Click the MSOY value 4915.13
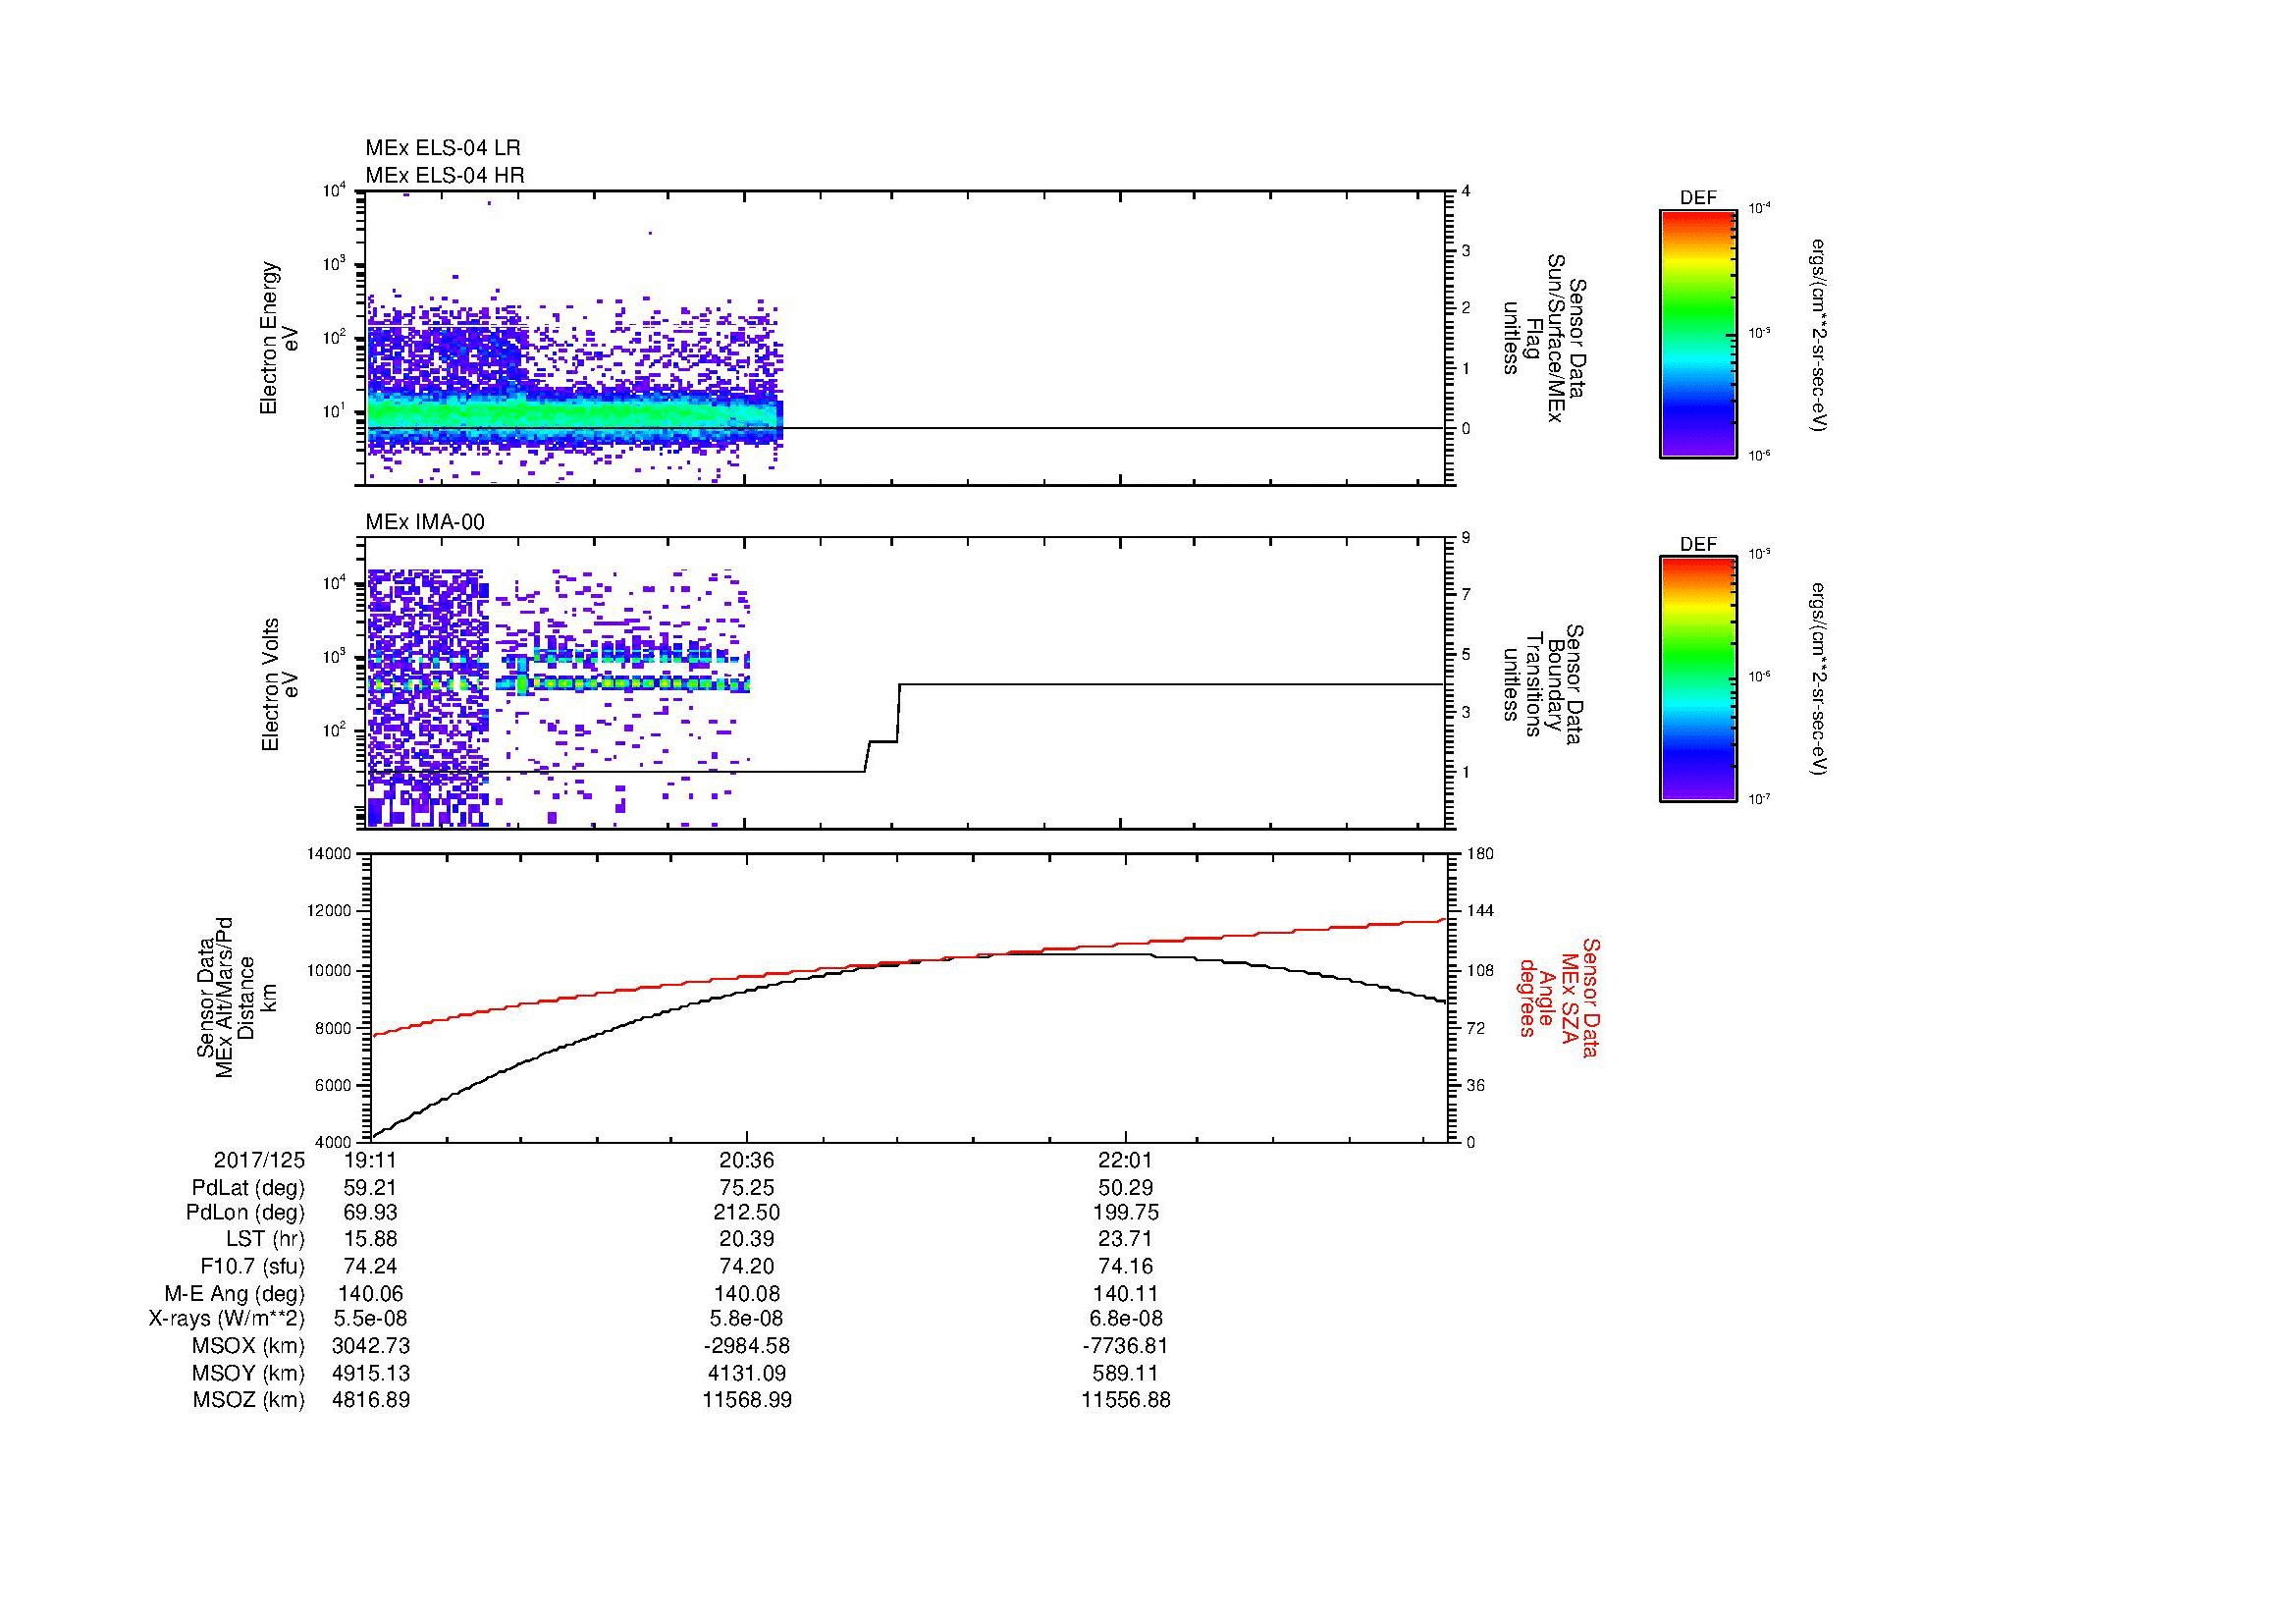2296x1623 pixels. (x=371, y=1373)
